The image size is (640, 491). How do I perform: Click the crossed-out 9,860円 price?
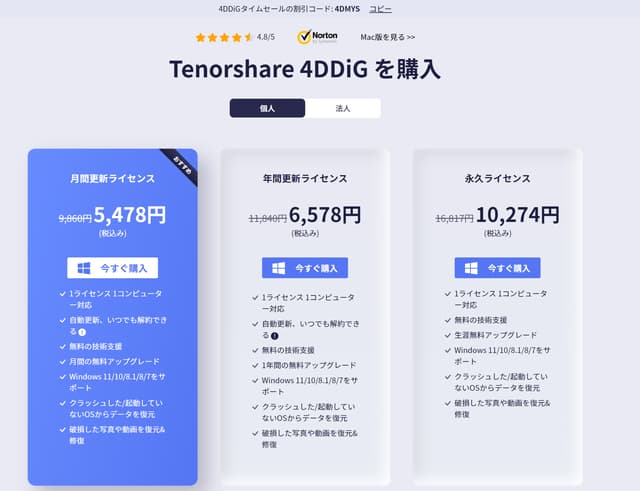pyautogui.click(x=75, y=219)
